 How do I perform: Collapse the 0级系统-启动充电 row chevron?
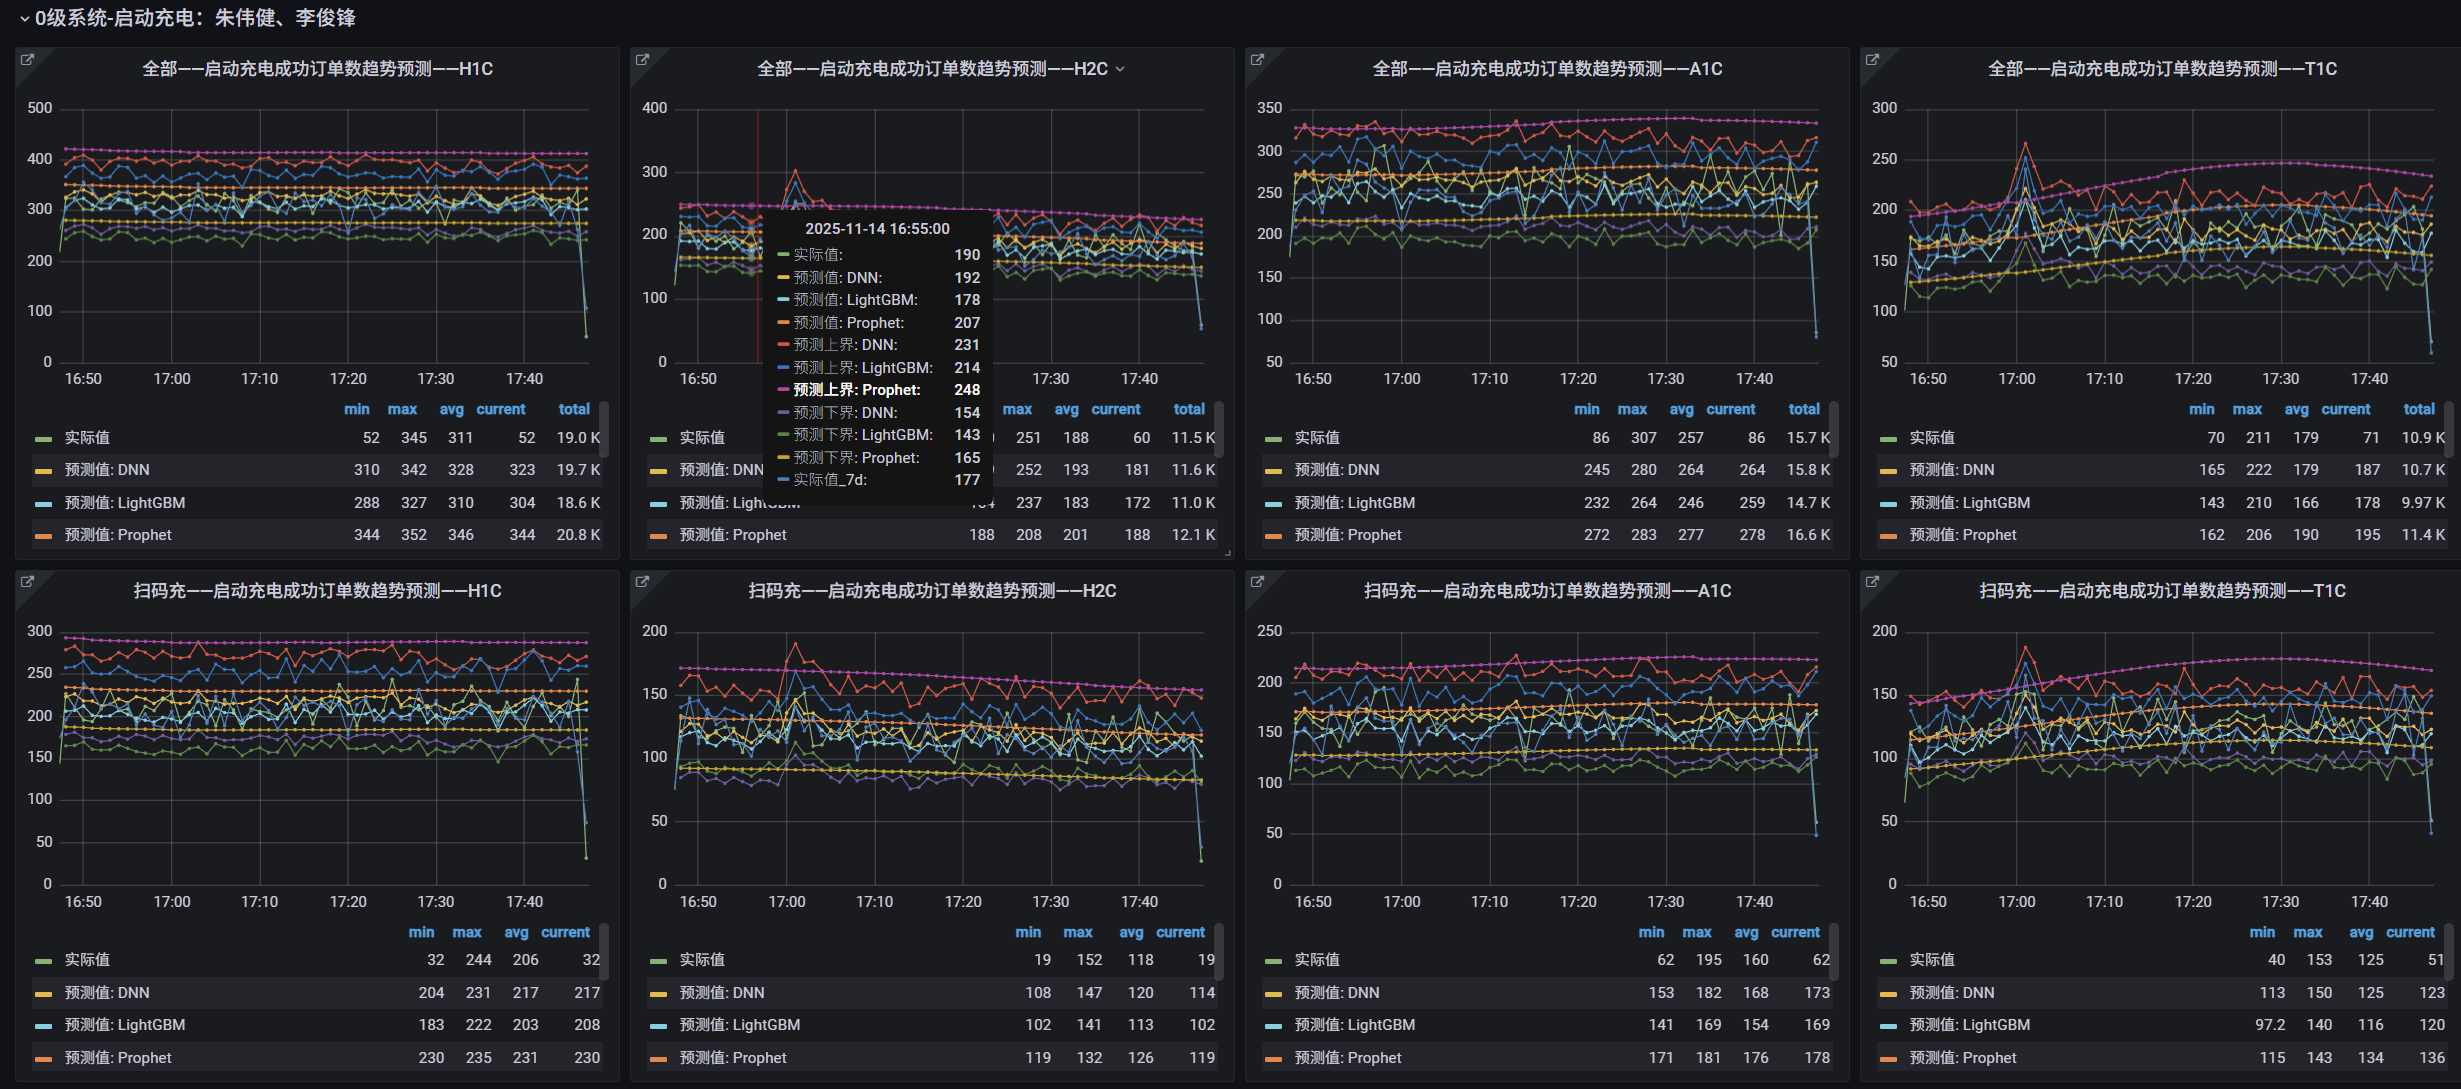tap(24, 18)
